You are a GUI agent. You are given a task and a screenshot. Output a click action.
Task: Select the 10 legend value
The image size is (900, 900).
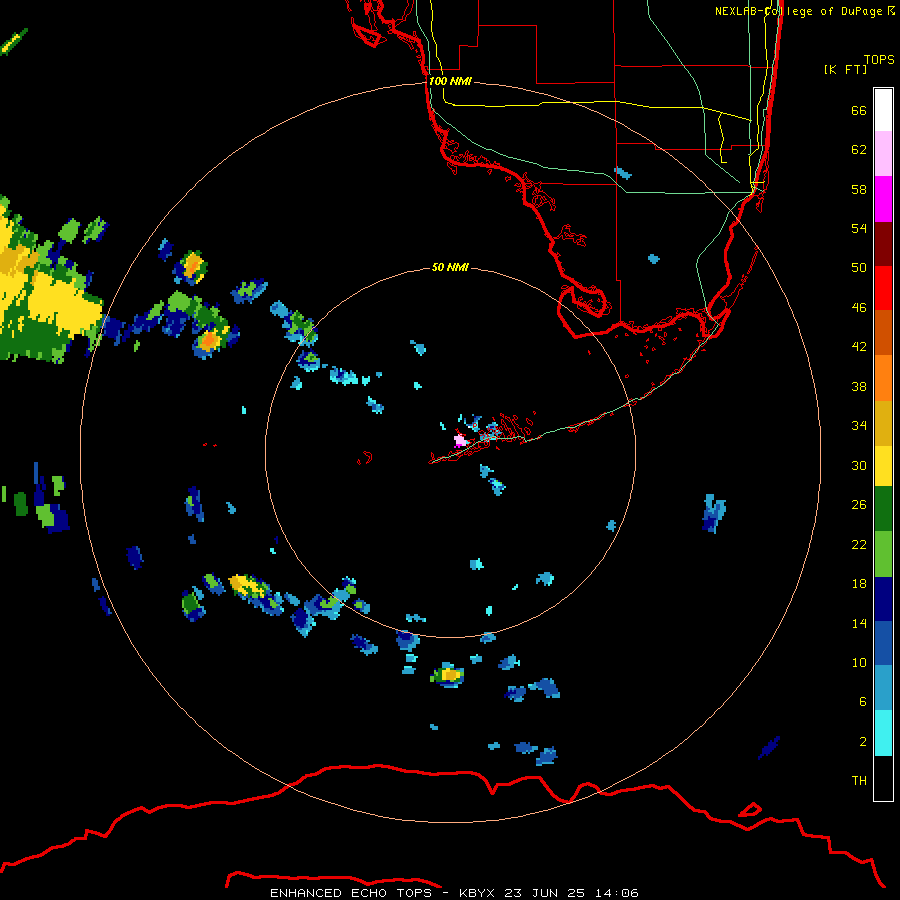pos(859,662)
